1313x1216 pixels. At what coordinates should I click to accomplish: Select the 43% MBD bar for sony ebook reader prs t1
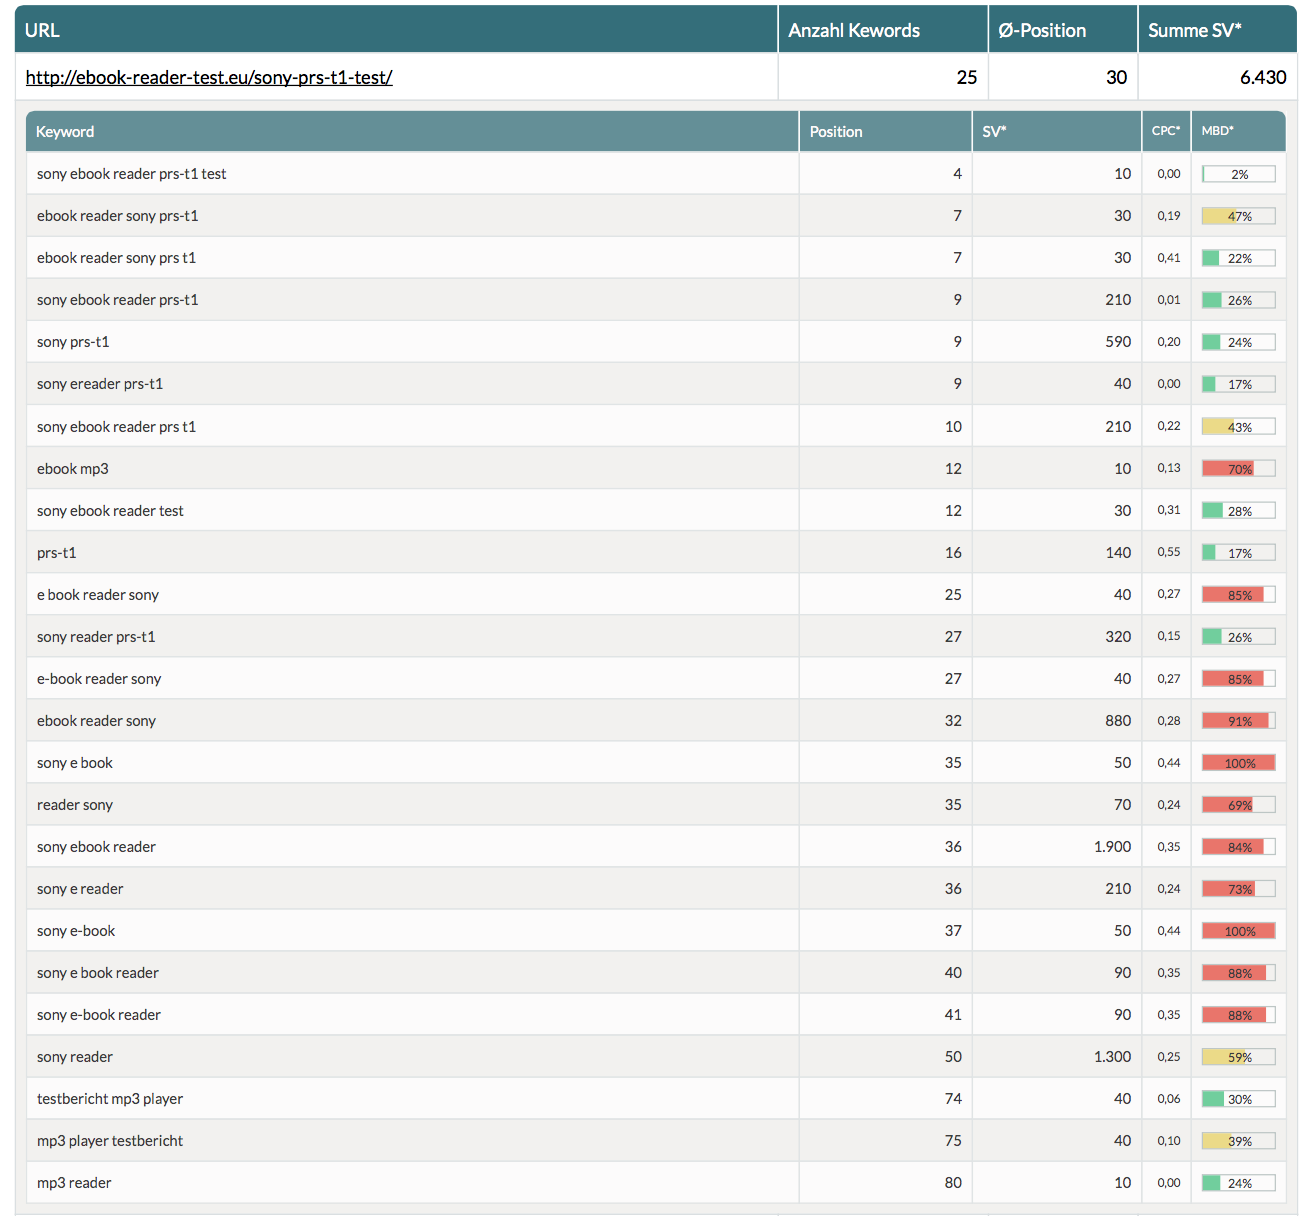(1239, 426)
